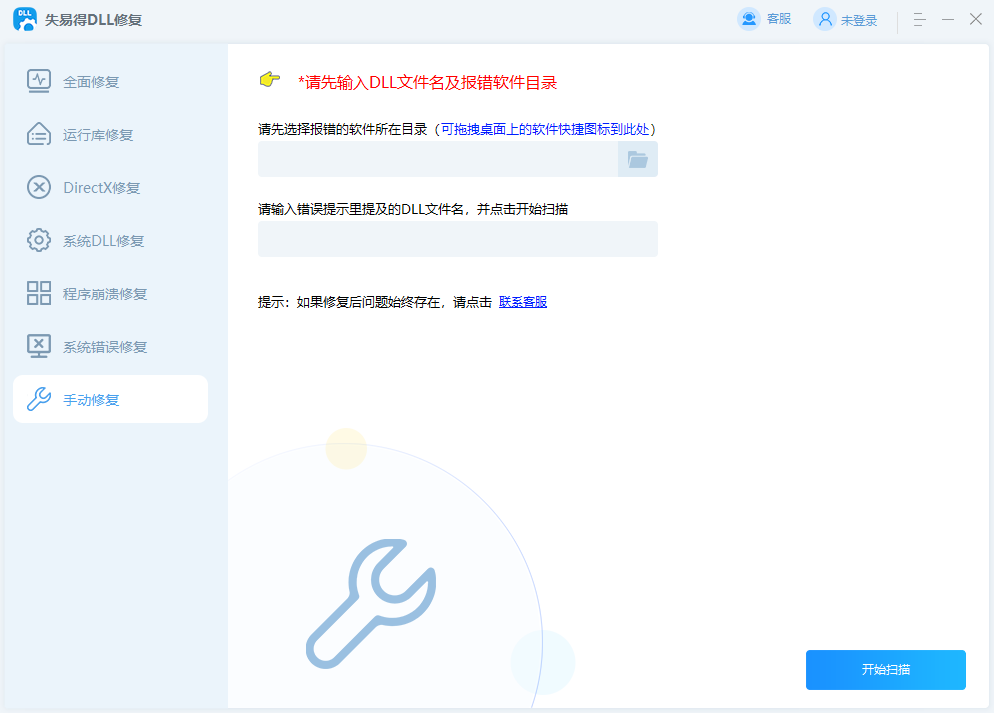Select 程序崩溃修复 in sidebar
Screen dimensions: 994x713
[105, 294]
